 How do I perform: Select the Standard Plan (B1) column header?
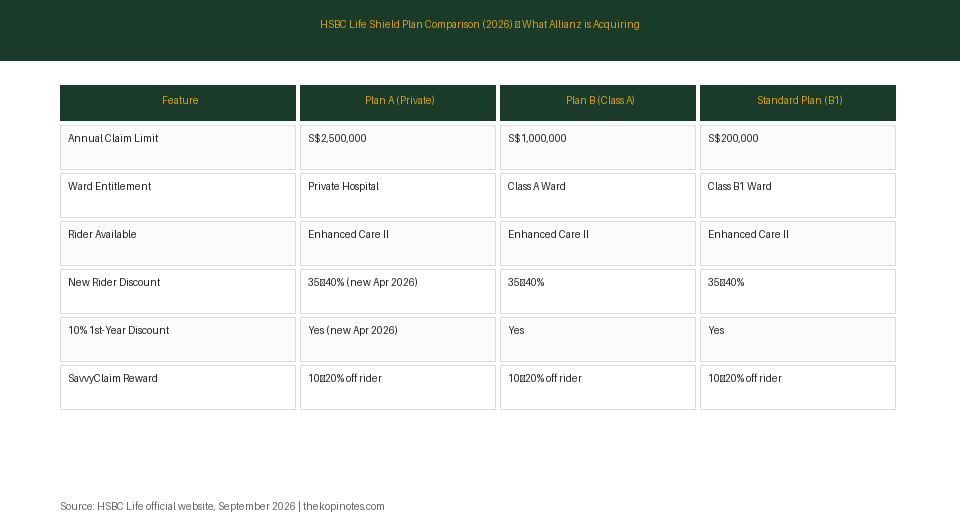click(x=798, y=103)
